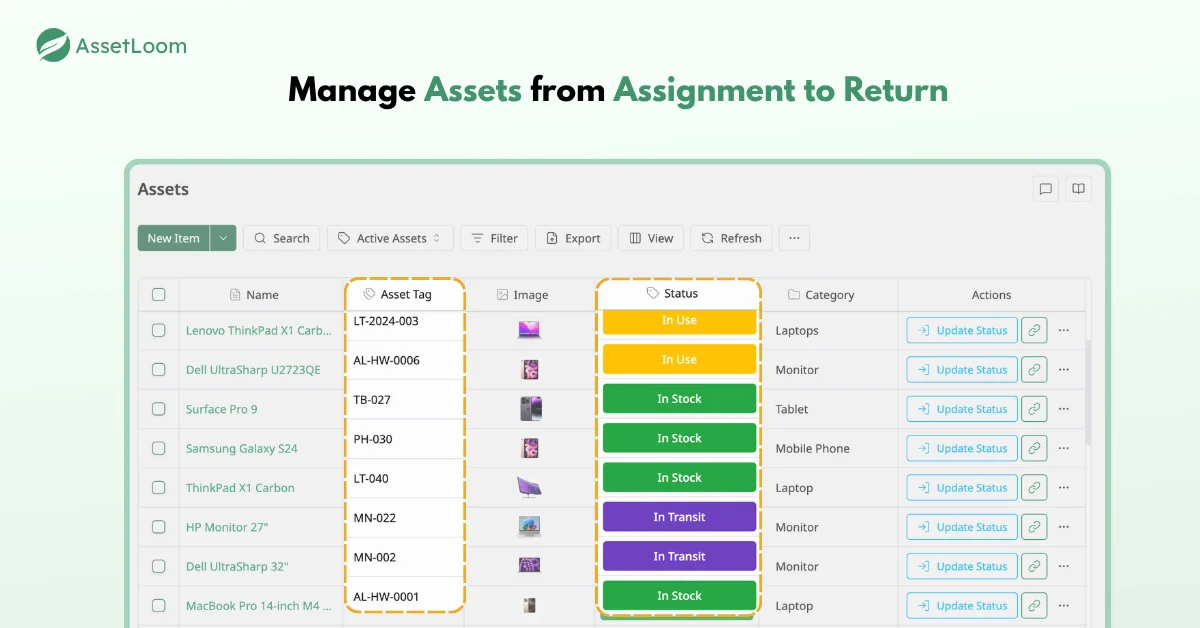Open the comment icon in Assets header
The image size is (1200, 628).
coord(1046,189)
